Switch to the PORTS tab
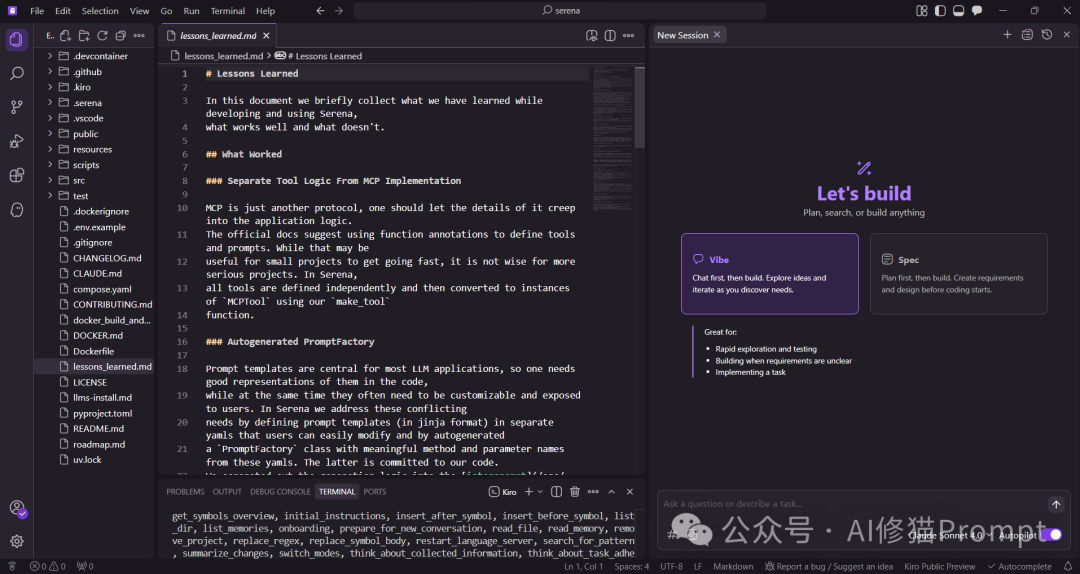The image size is (1080, 574). click(375, 491)
